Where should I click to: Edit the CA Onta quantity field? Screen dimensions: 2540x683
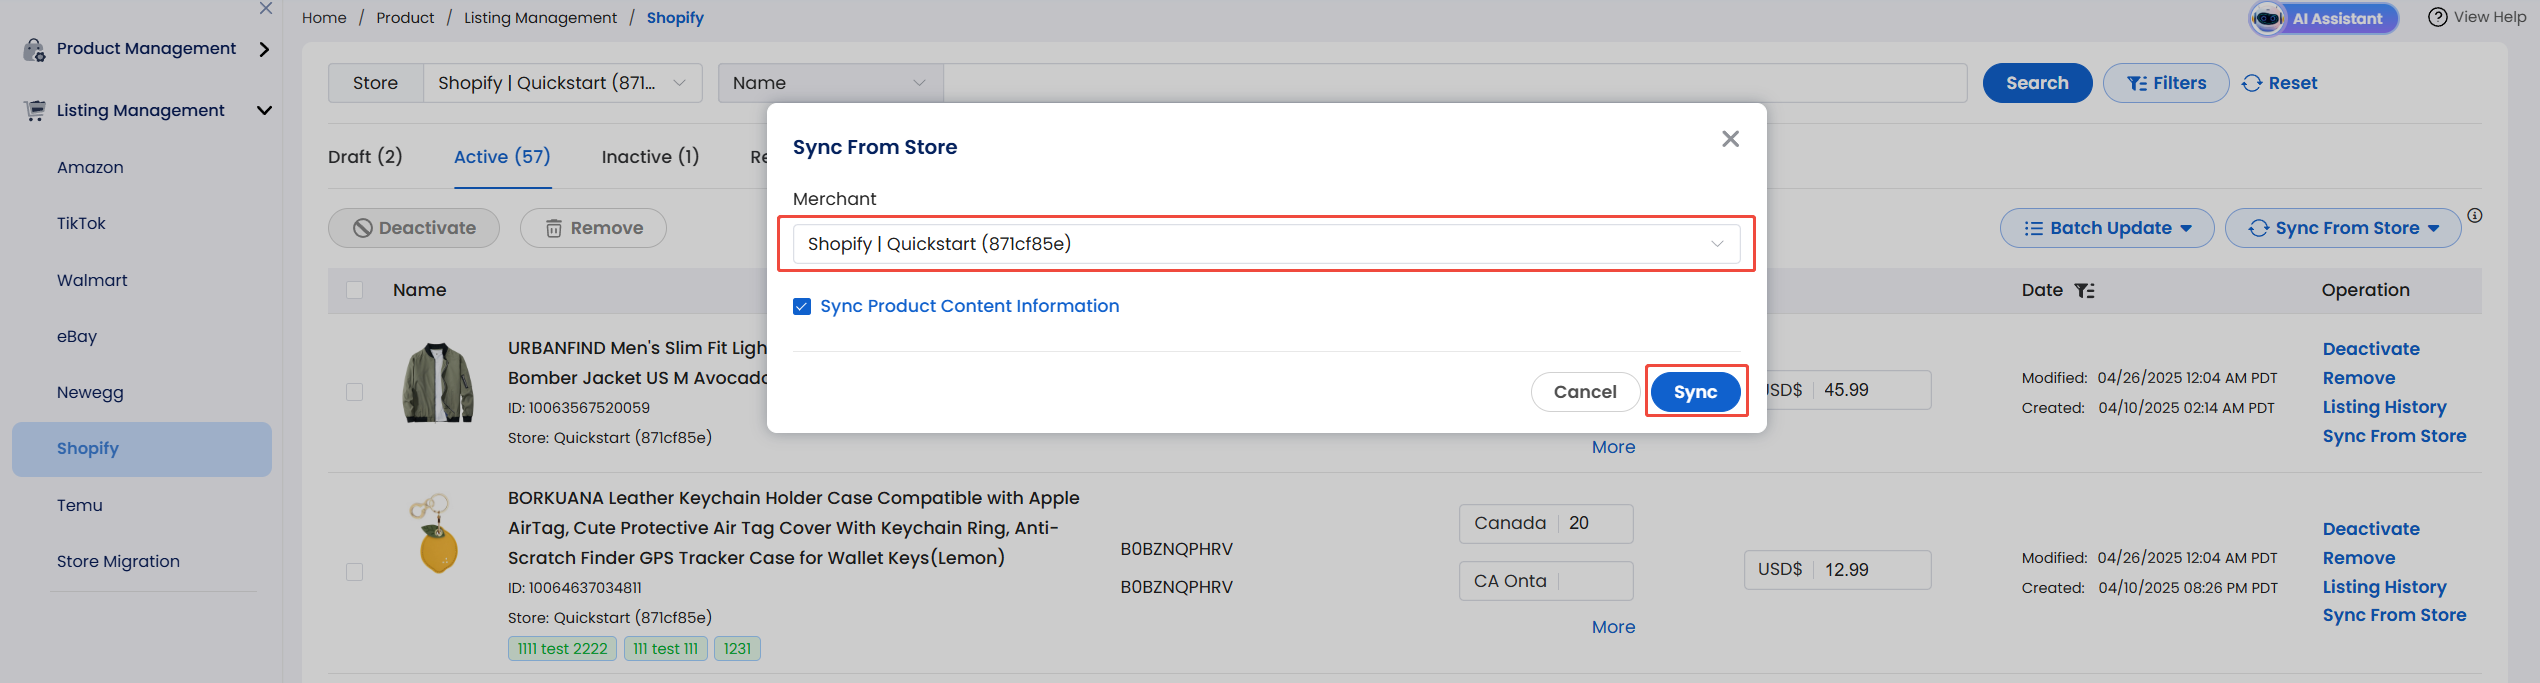[x=1596, y=581]
